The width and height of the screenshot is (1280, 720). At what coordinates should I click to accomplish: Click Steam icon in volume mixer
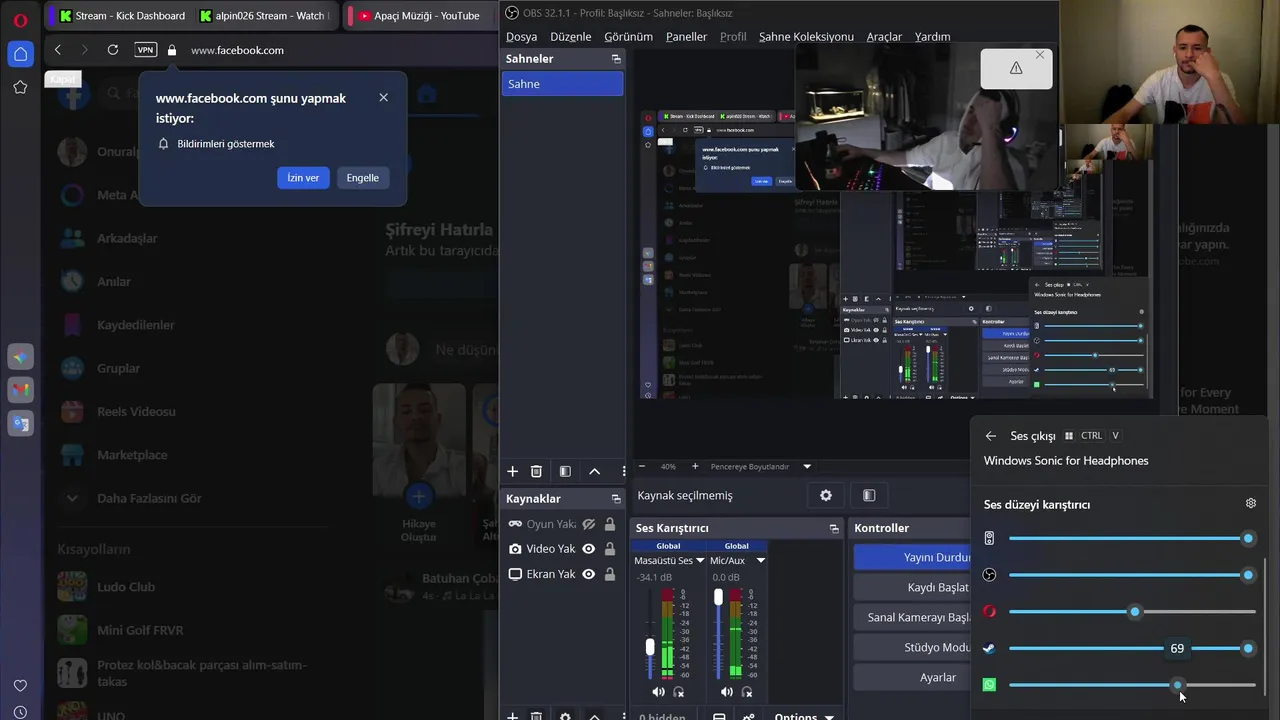[989, 648]
